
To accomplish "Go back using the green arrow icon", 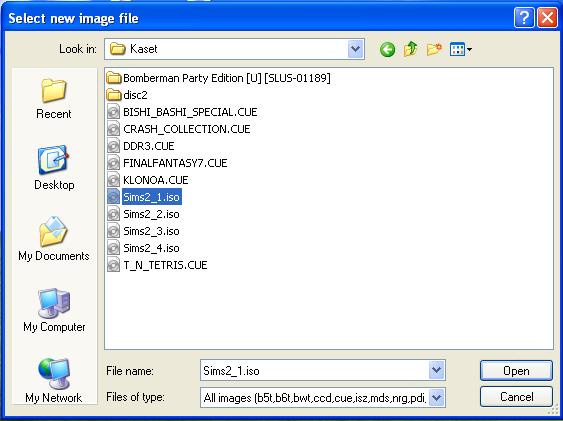I will pos(387,49).
